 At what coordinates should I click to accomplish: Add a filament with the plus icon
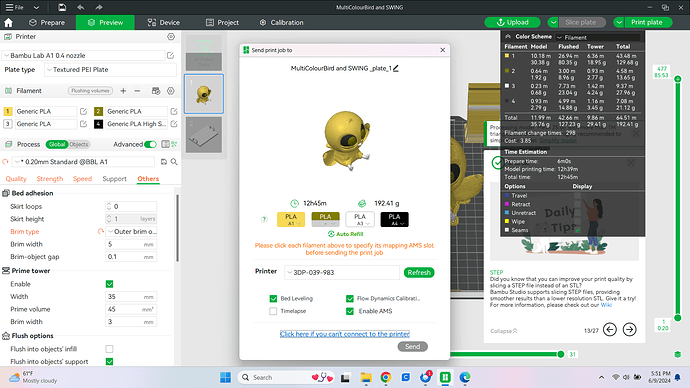pos(123,91)
